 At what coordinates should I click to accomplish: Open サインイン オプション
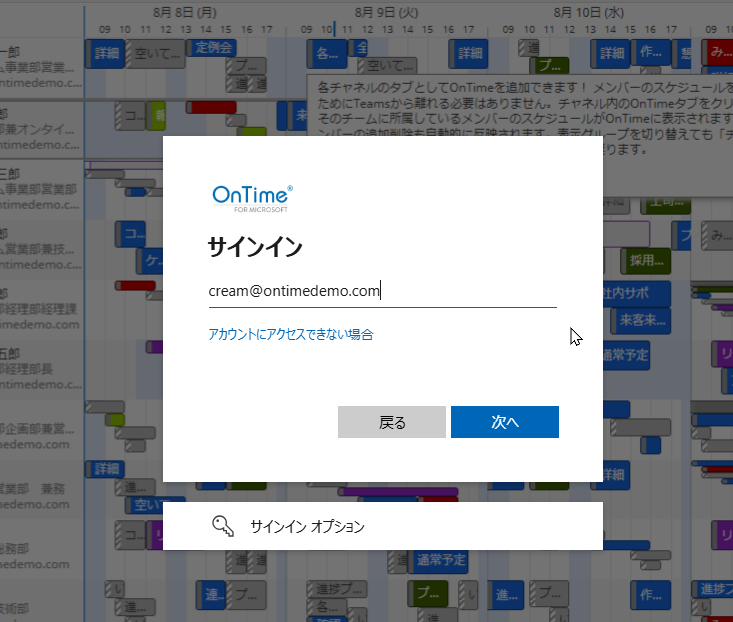pos(383,526)
